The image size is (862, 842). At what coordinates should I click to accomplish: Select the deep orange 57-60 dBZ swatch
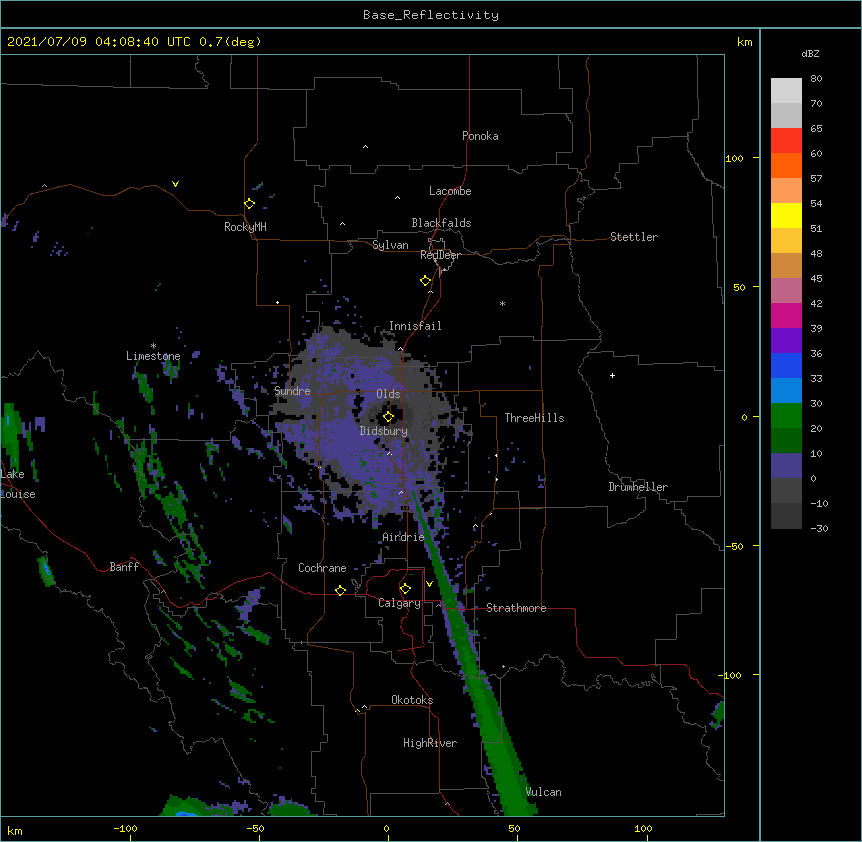click(786, 165)
